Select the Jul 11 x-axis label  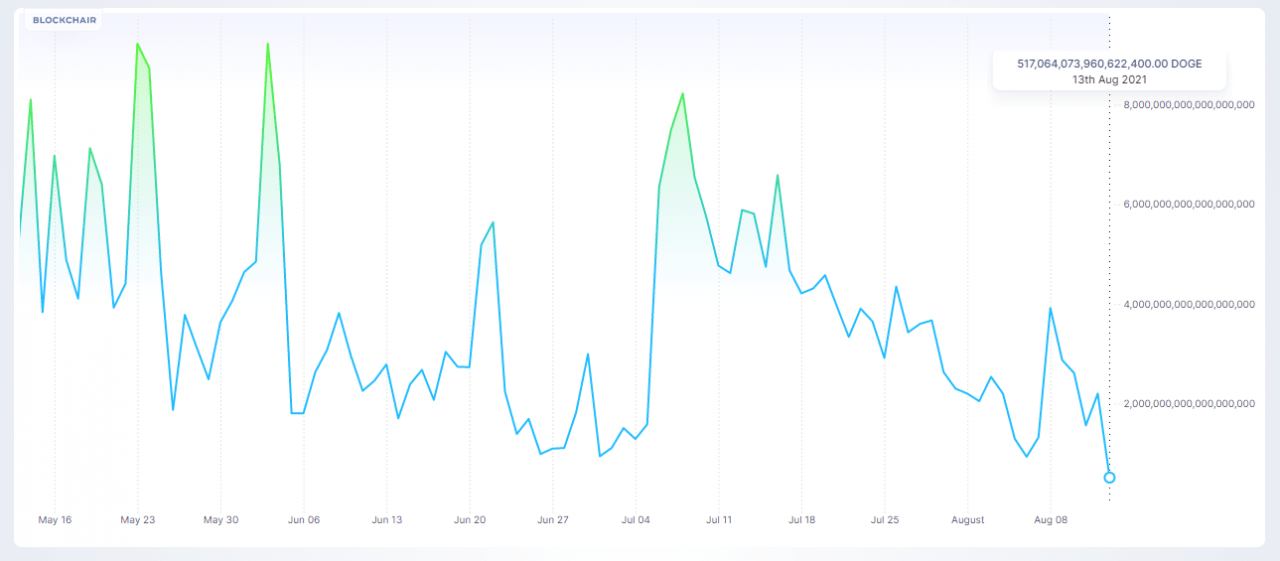[719, 520]
